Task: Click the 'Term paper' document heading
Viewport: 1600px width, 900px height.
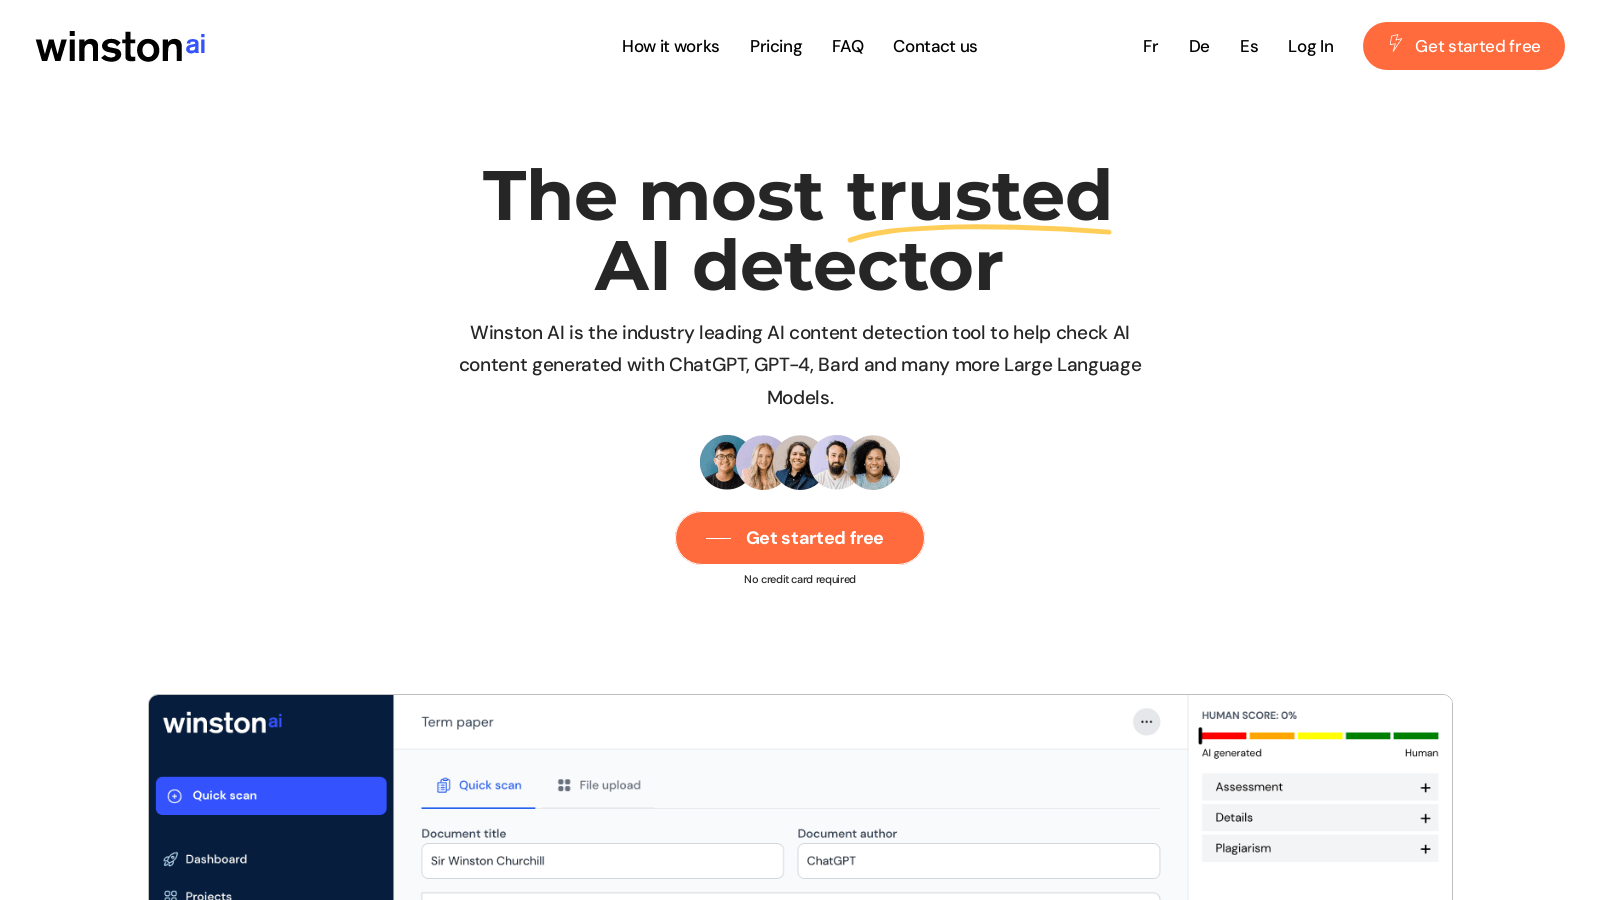Action: [457, 722]
